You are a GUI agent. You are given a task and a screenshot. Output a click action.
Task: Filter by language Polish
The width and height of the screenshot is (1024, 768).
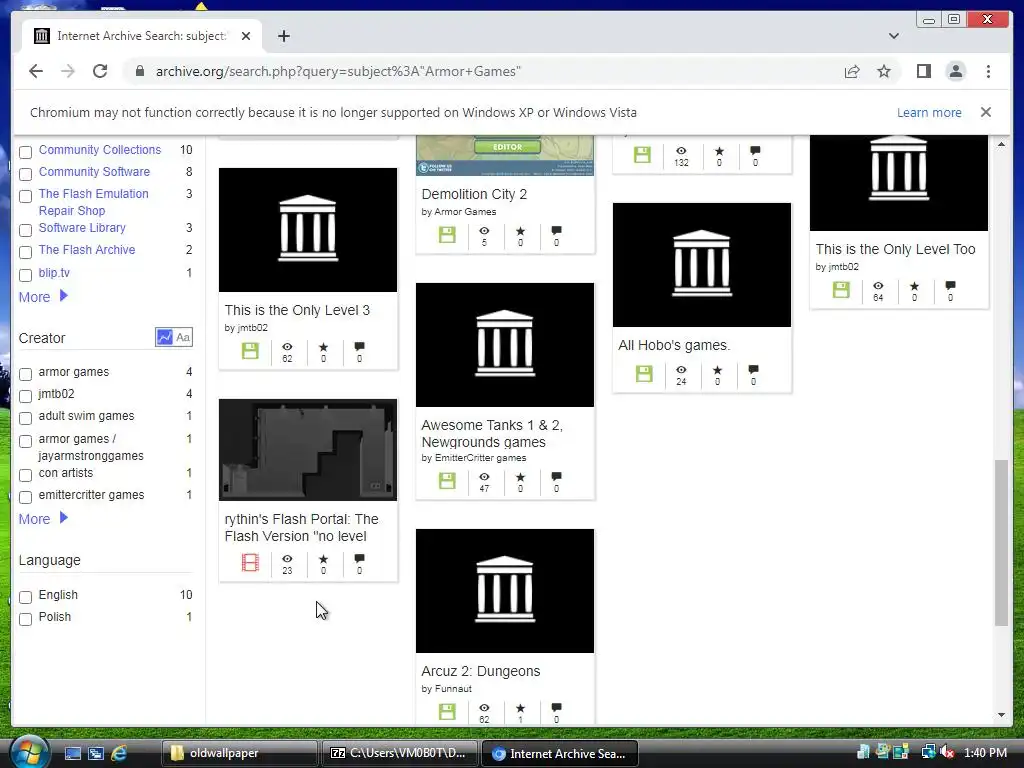click(25, 619)
